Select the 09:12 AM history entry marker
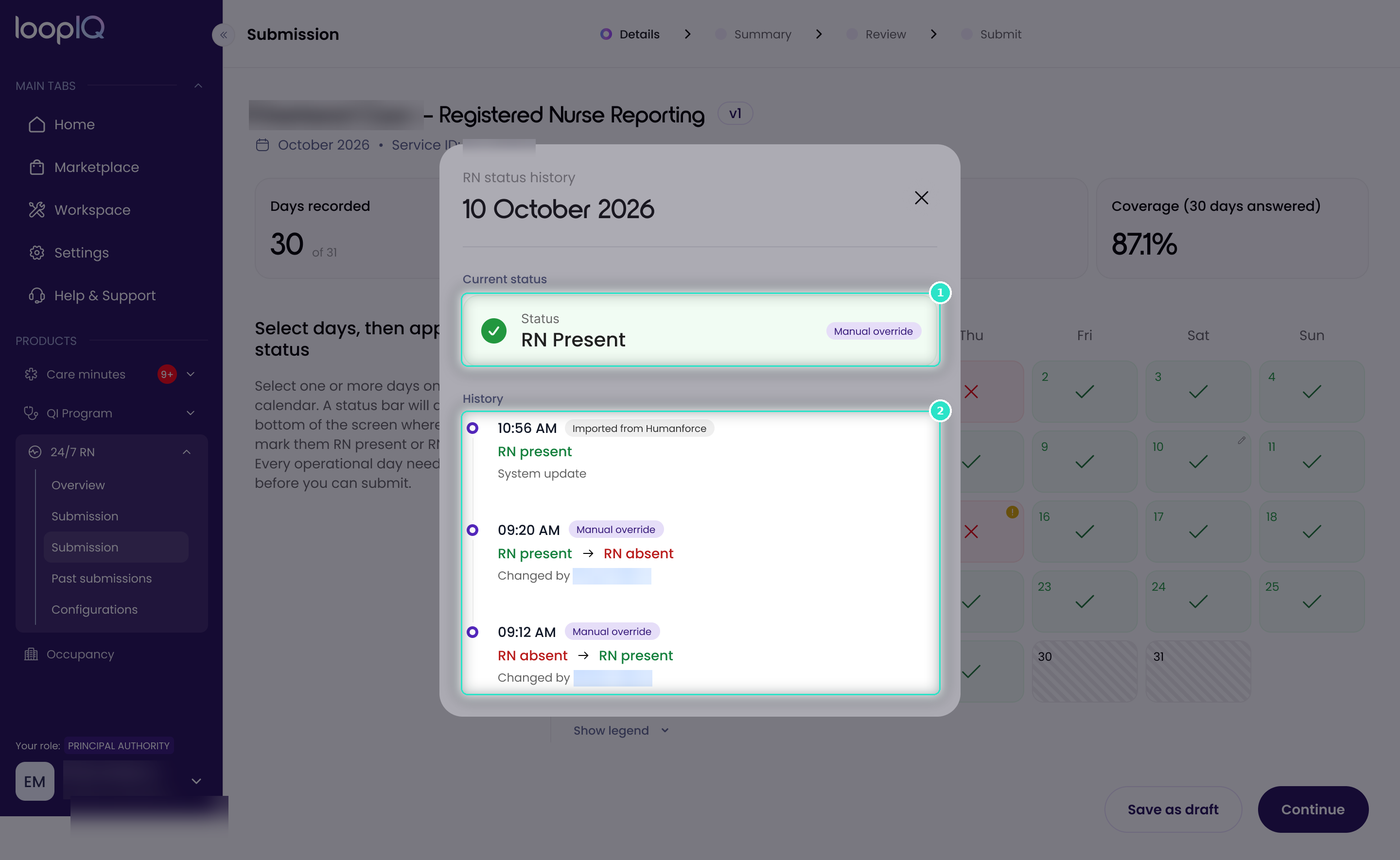 pyautogui.click(x=473, y=632)
